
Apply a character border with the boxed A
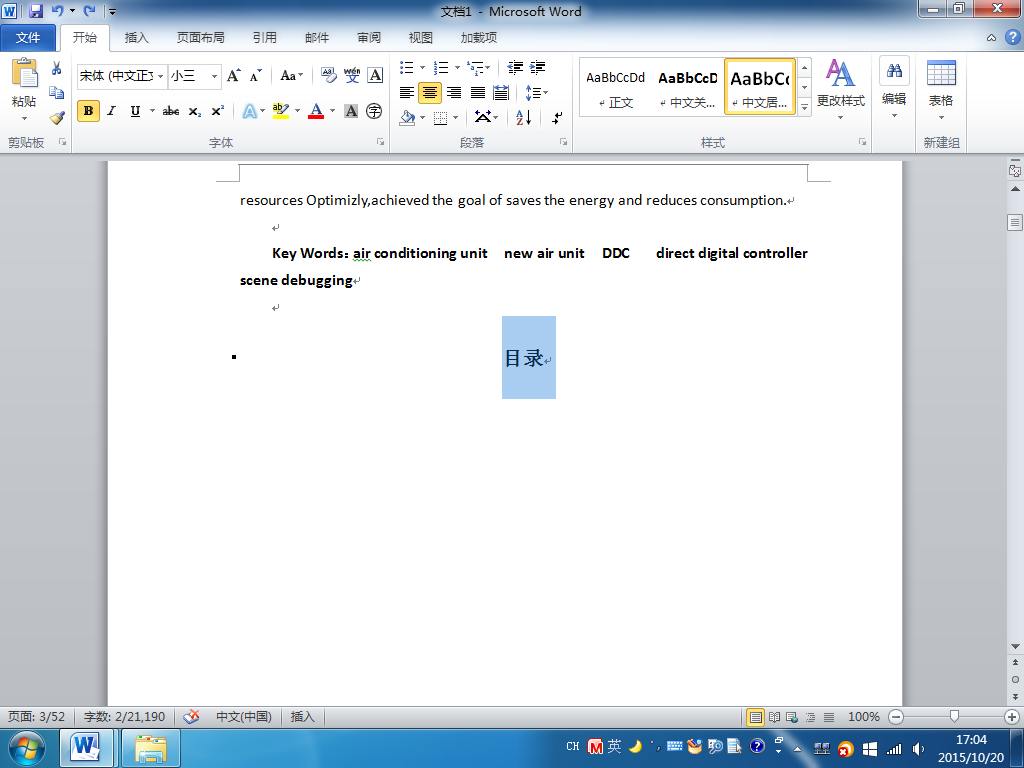[376, 76]
